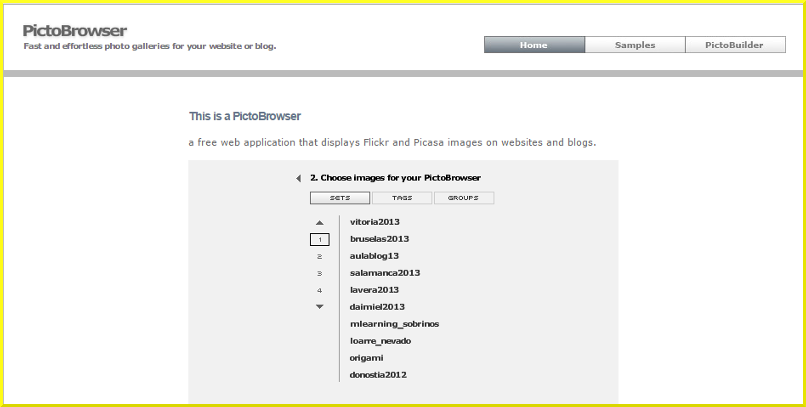The width and height of the screenshot is (806, 407).
Task: Click the PictoBrowser site title
Action: (x=75, y=31)
